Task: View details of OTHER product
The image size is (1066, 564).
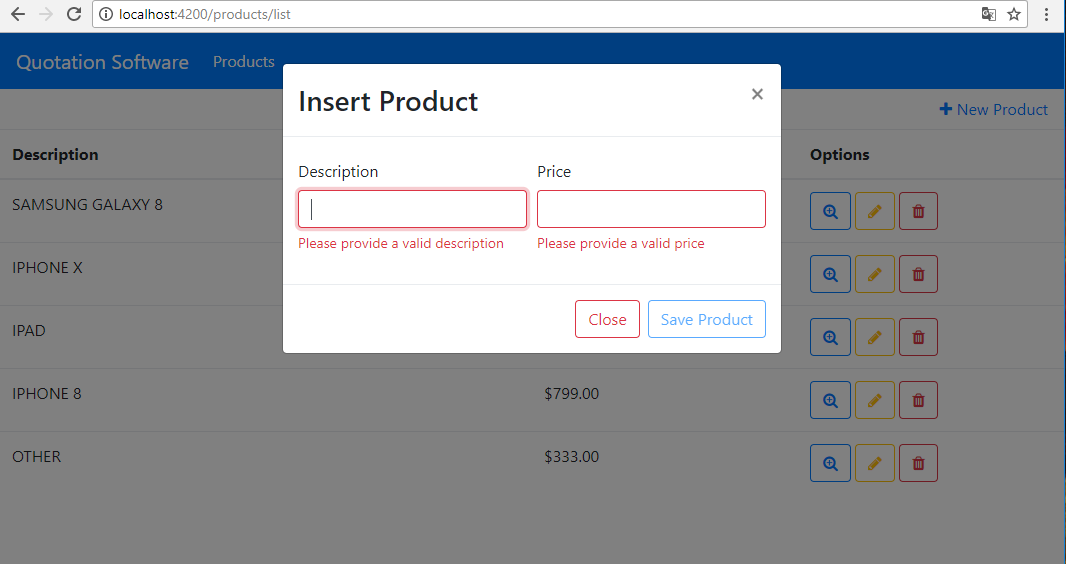Action: click(x=830, y=463)
